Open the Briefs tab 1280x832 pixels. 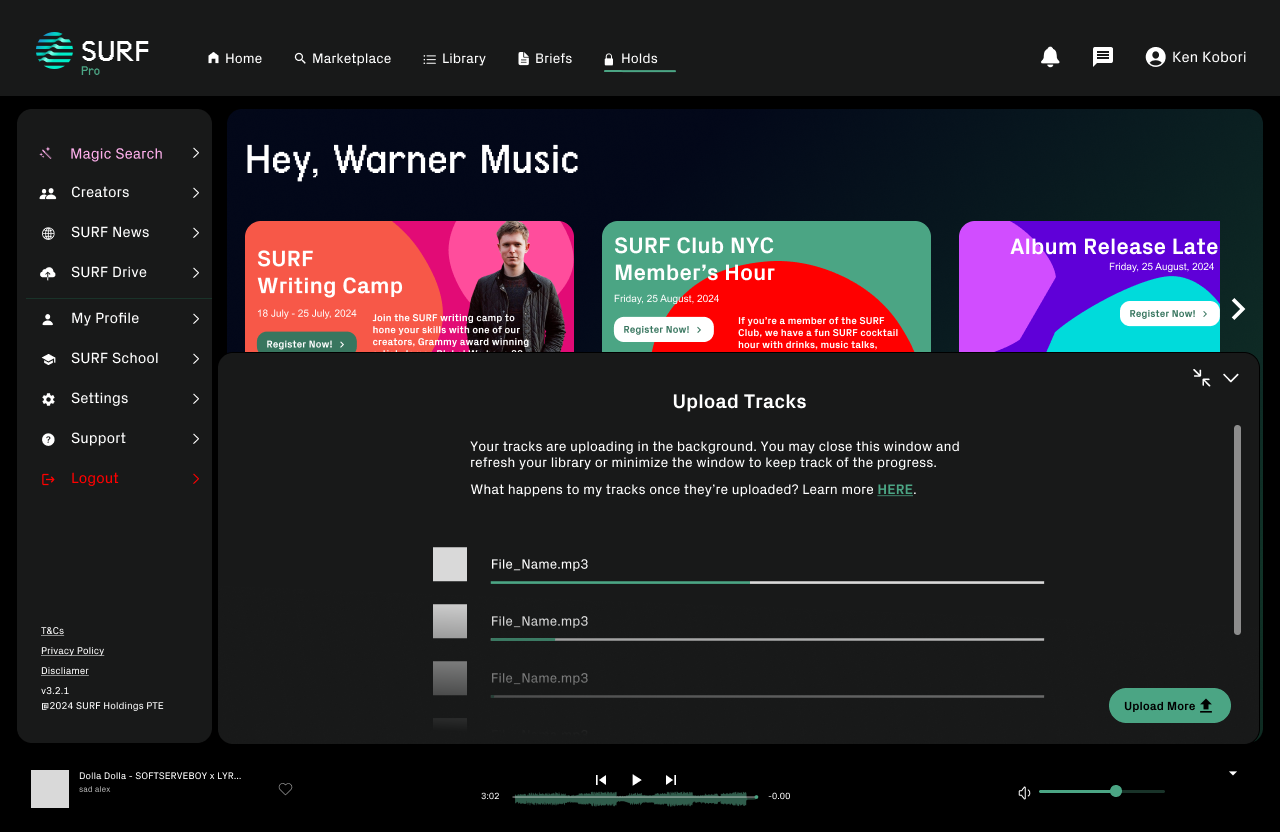(x=545, y=58)
